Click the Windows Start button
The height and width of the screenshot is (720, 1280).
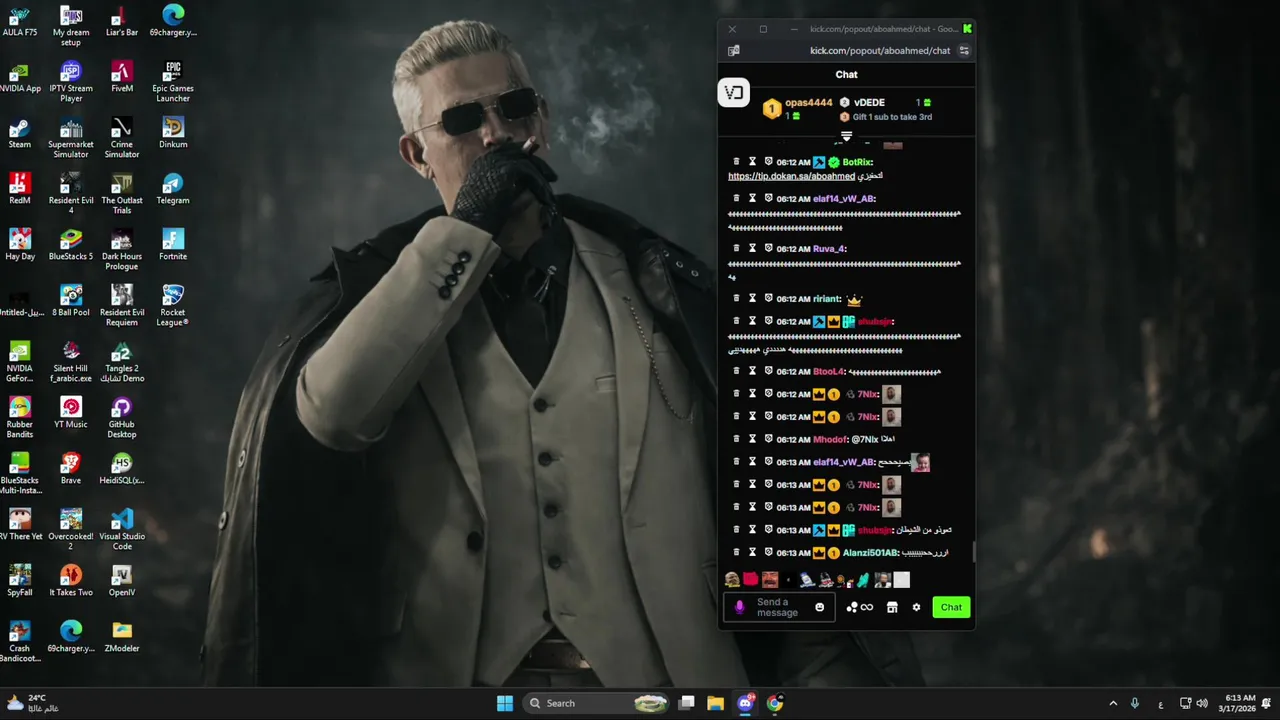tap(505, 703)
